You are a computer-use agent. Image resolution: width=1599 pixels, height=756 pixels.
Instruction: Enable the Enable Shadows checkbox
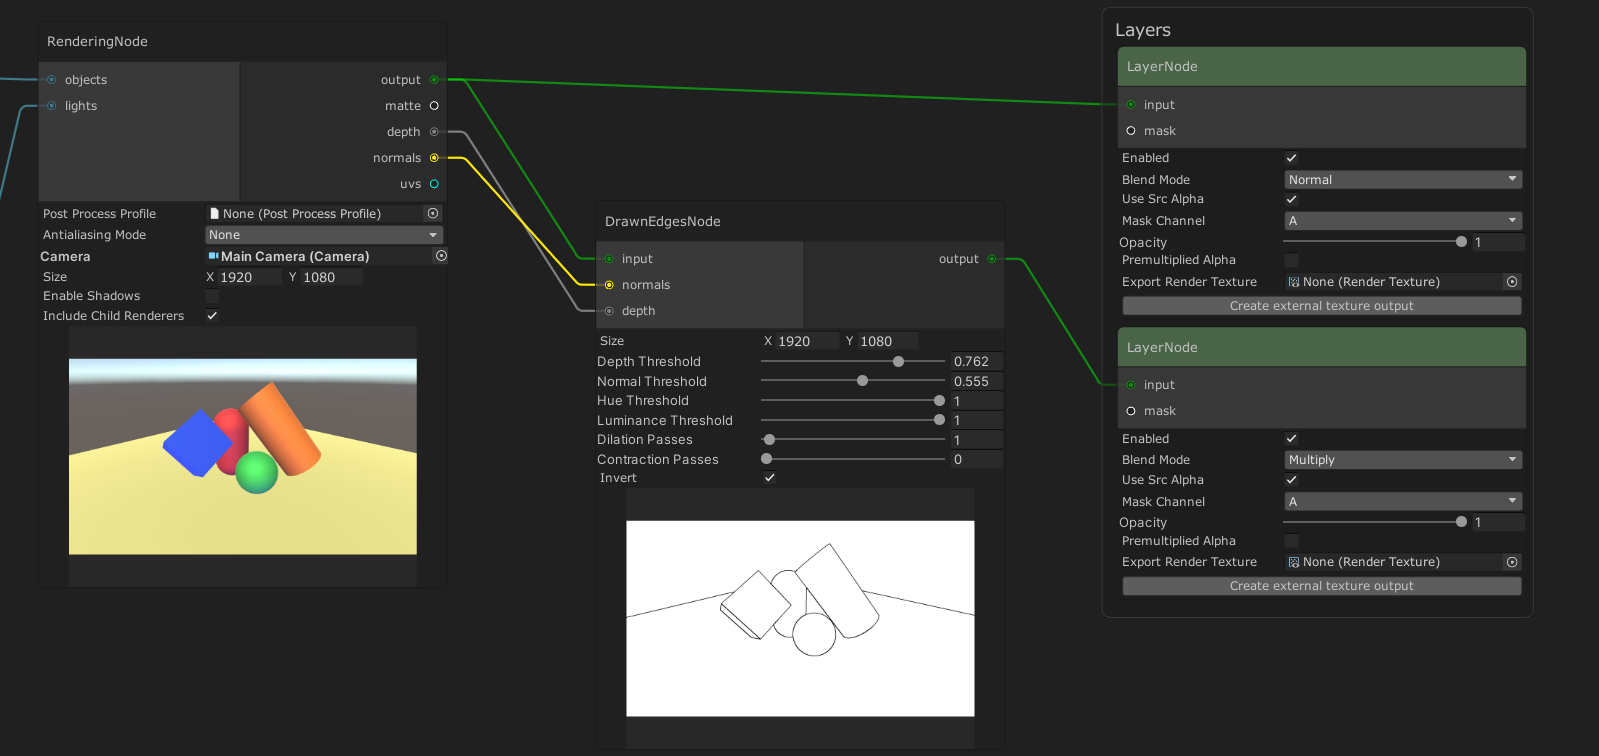212,296
